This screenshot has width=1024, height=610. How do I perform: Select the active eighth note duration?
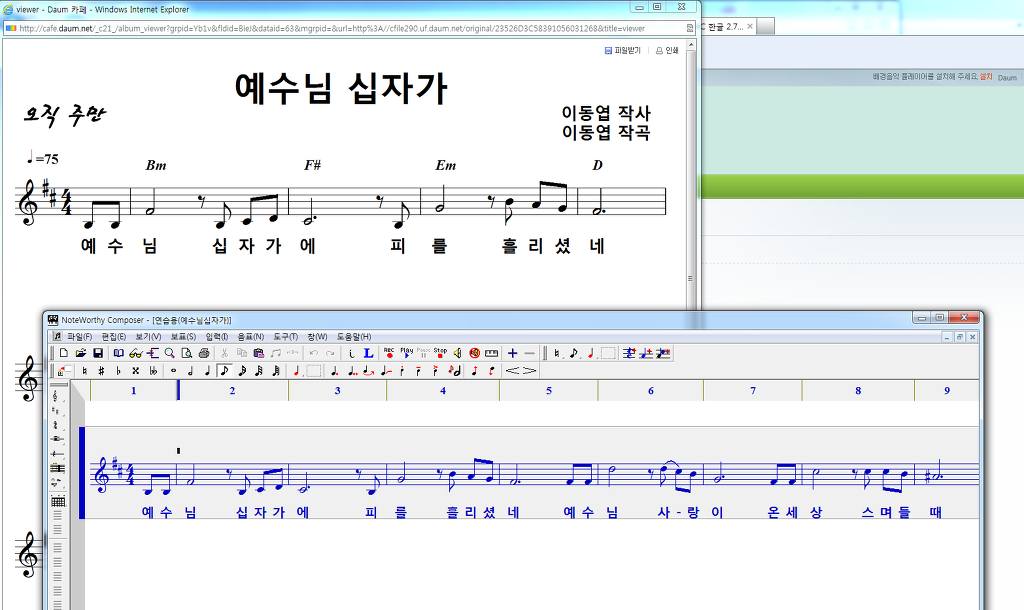pyautogui.click(x=225, y=370)
